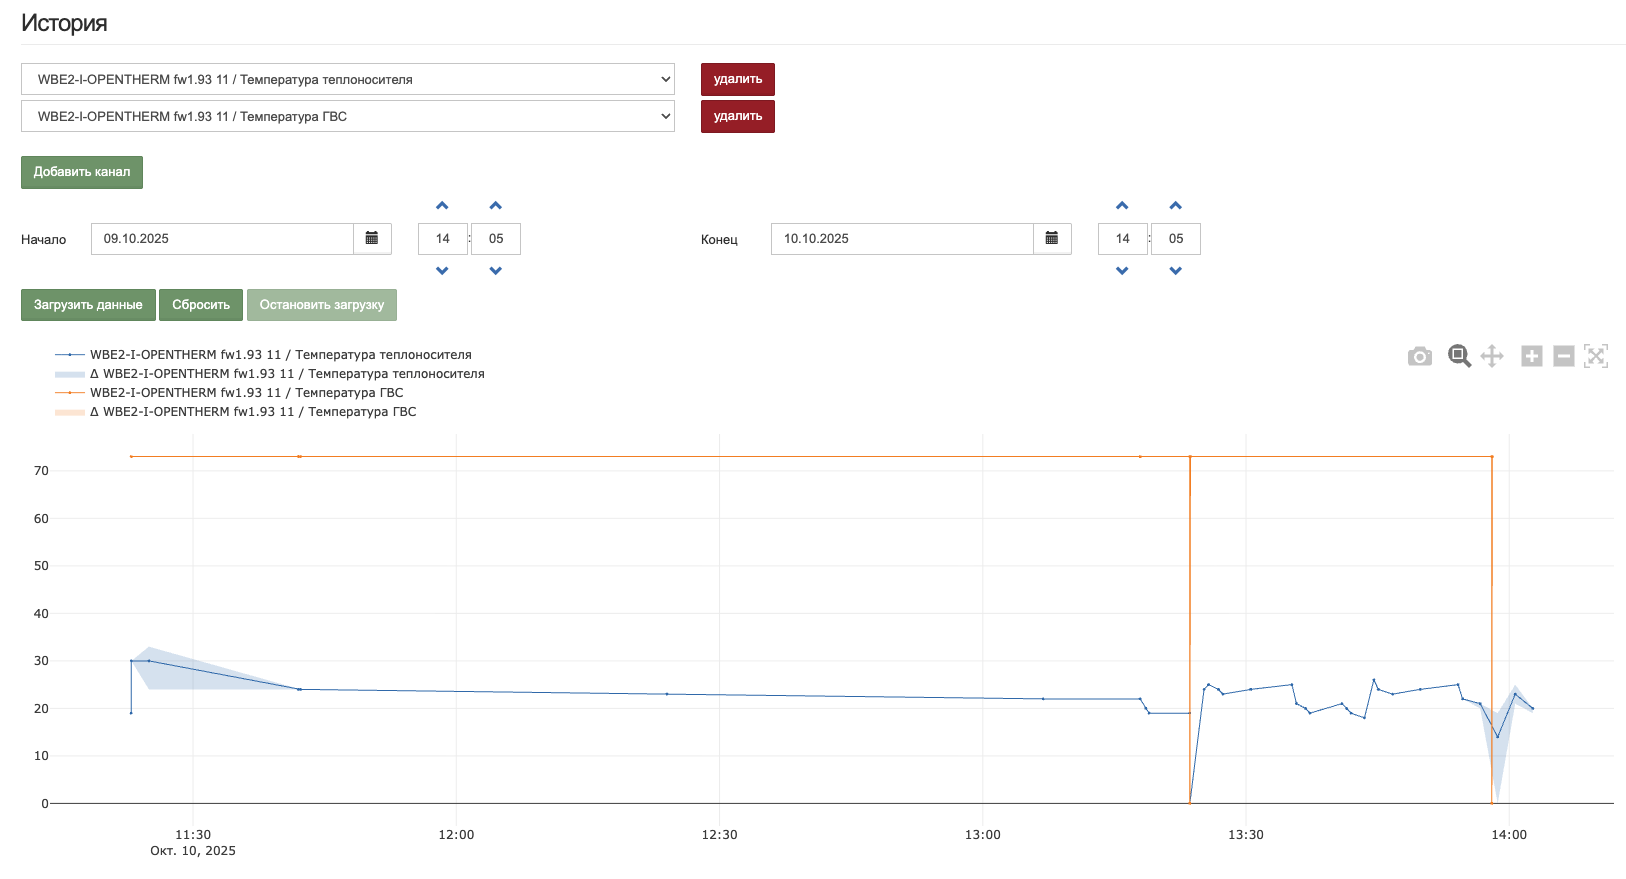Image resolution: width=1626 pixels, height=879 pixels.
Task: Zoom out with the minus icon
Action: pyautogui.click(x=1564, y=357)
